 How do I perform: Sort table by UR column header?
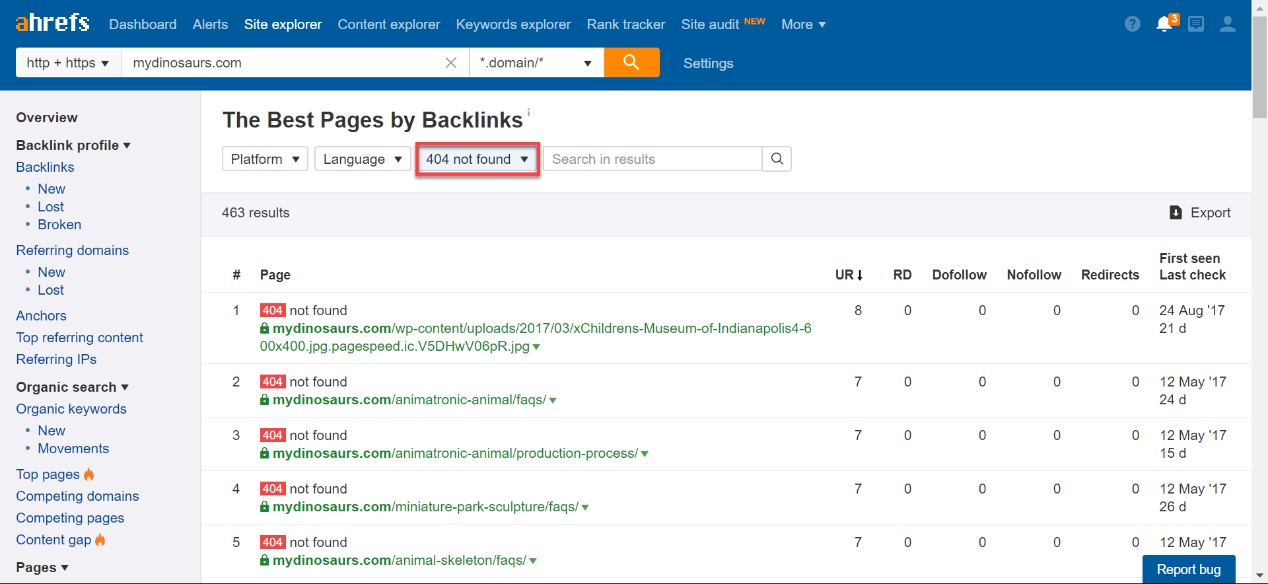point(849,275)
